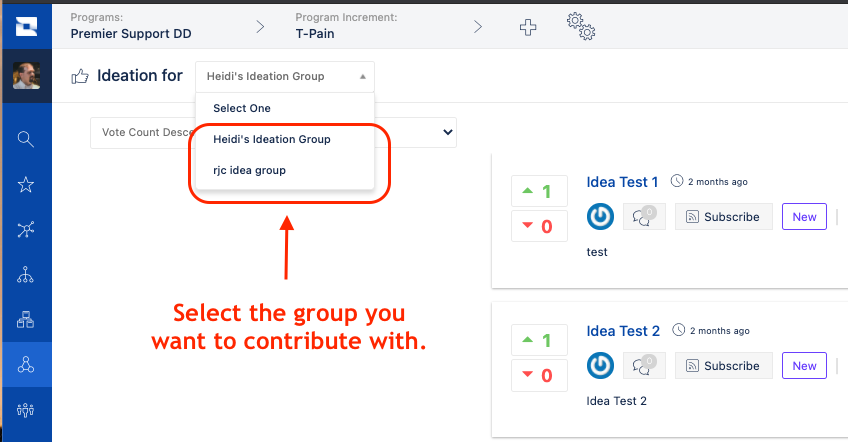This screenshot has width=848, height=442.
Task: Click Idea Test 1 author avatar
Action: pyautogui.click(x=600, y=216)
